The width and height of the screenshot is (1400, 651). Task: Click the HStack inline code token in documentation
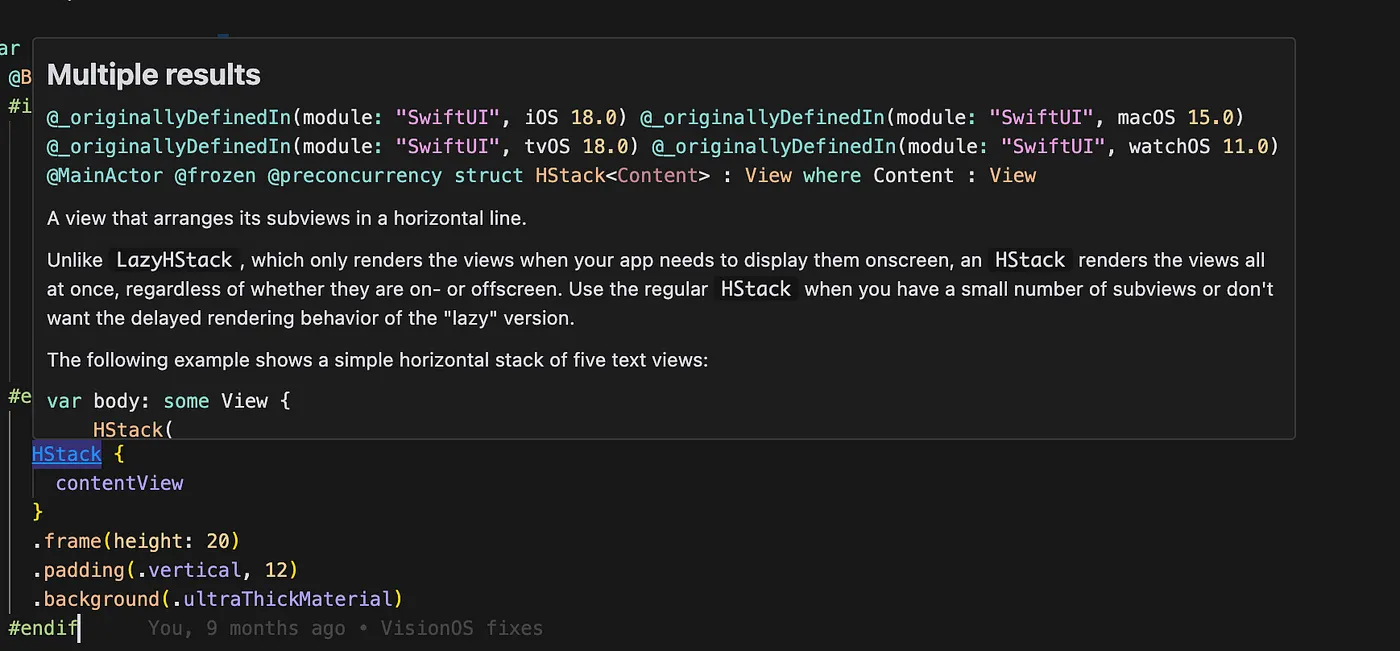1029,259
